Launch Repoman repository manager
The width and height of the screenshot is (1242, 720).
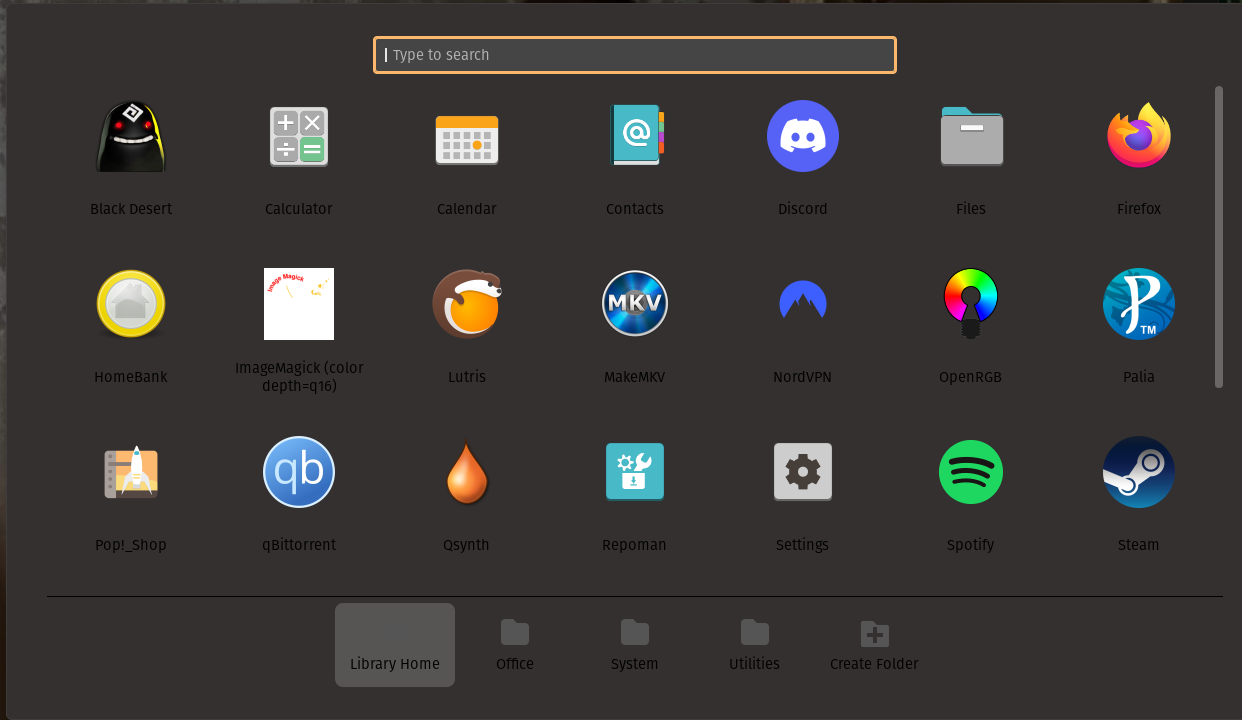coord(635,472)
